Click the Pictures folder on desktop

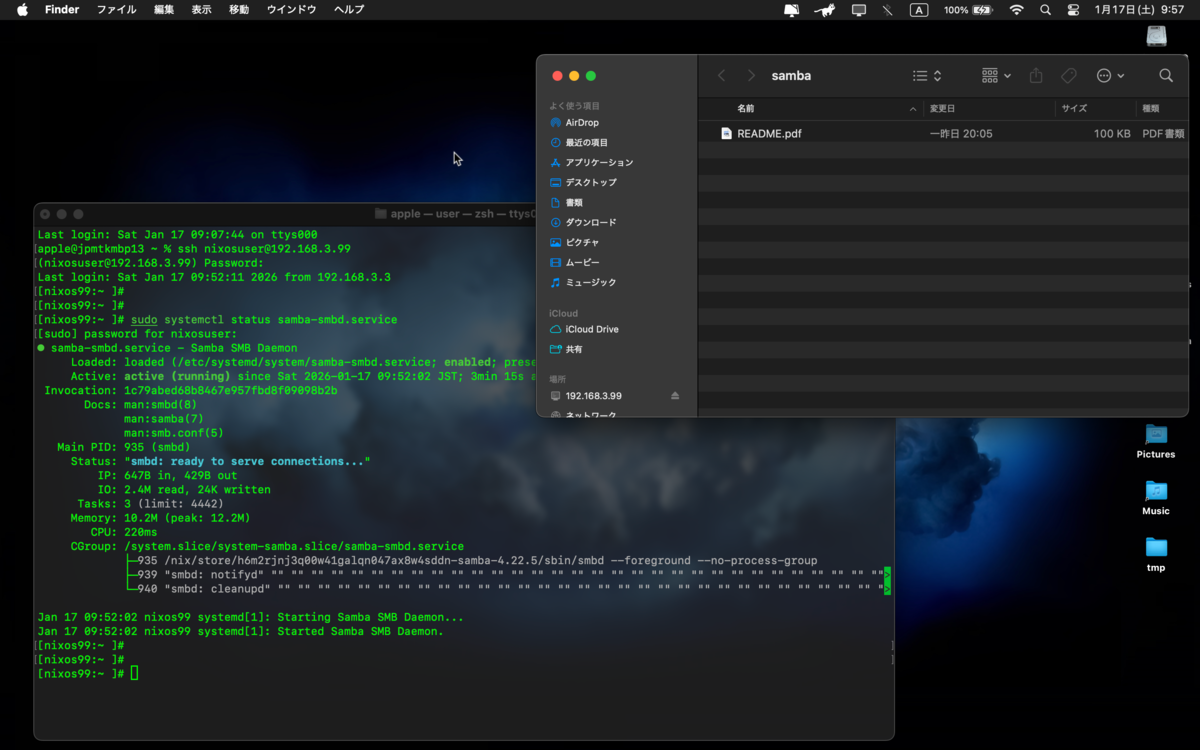tap(1156, 441)
